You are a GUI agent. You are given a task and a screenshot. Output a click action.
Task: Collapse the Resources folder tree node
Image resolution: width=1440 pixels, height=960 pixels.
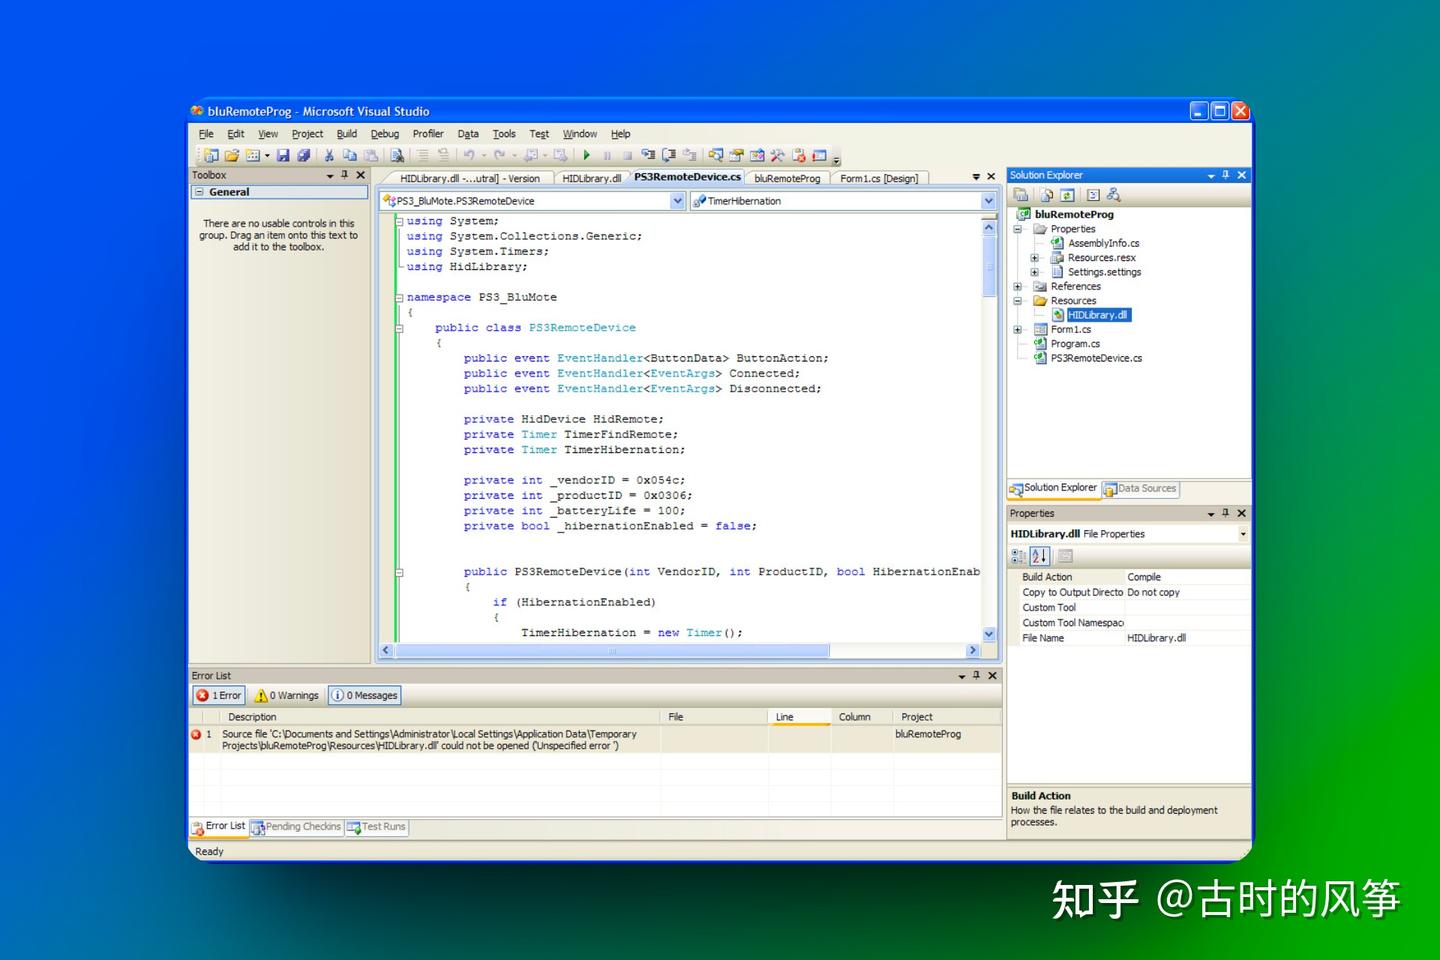click(1018, 301)
